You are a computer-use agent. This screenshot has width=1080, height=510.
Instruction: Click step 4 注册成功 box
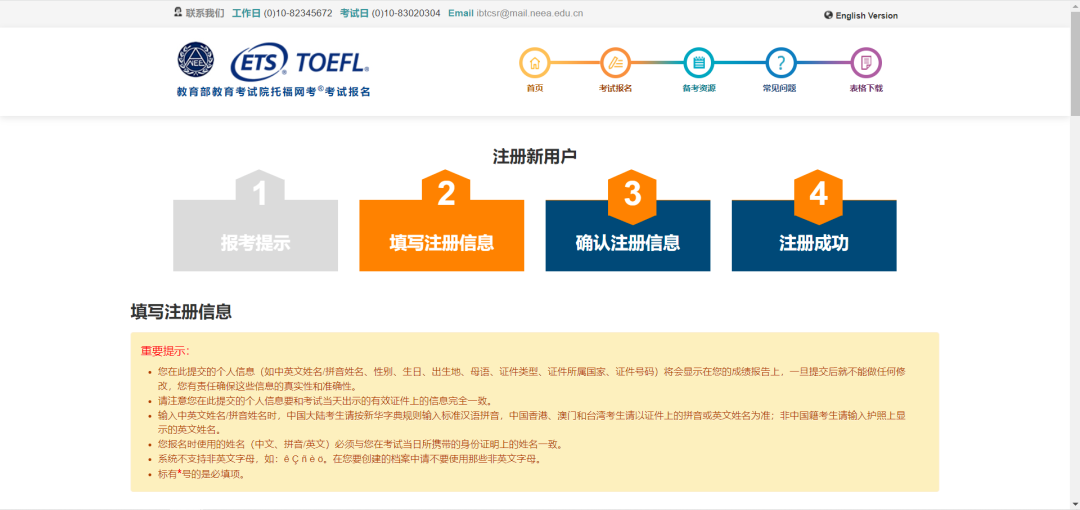[x=813, y=236]
